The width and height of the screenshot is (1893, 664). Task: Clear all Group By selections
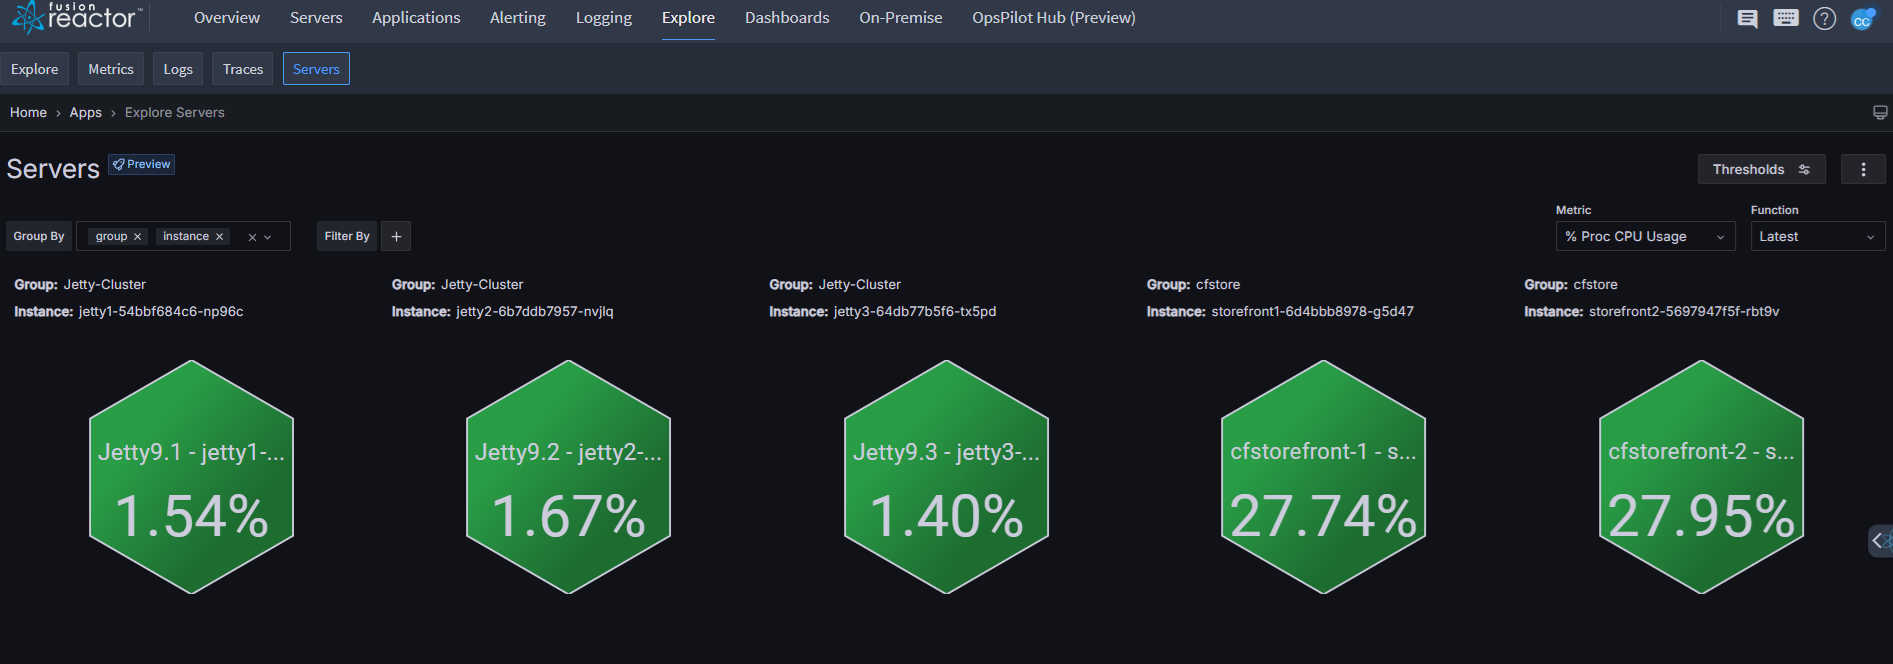coord(252,237)
